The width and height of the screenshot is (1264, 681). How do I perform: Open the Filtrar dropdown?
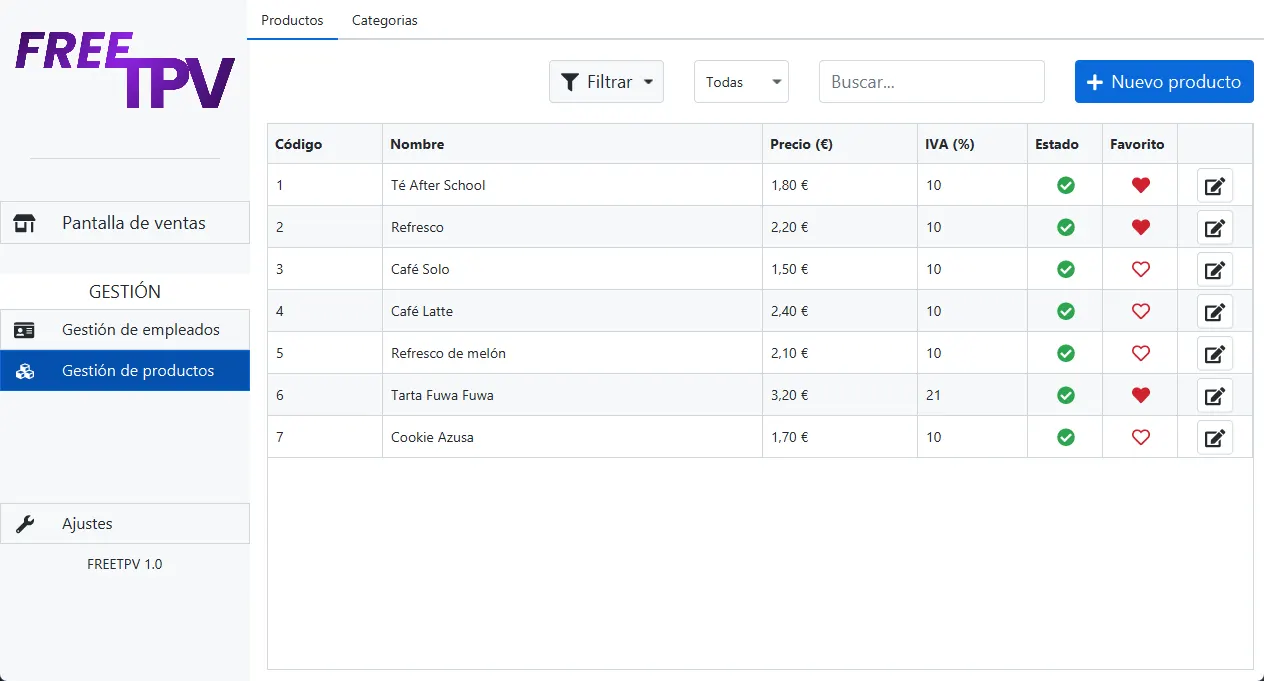click(x=606, y=82)
